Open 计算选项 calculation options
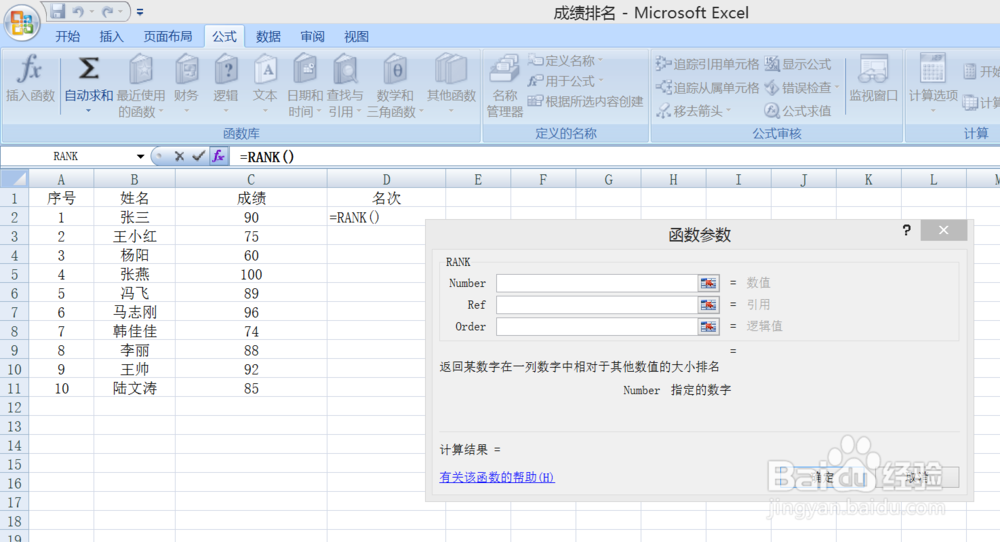 click(933, 83)
